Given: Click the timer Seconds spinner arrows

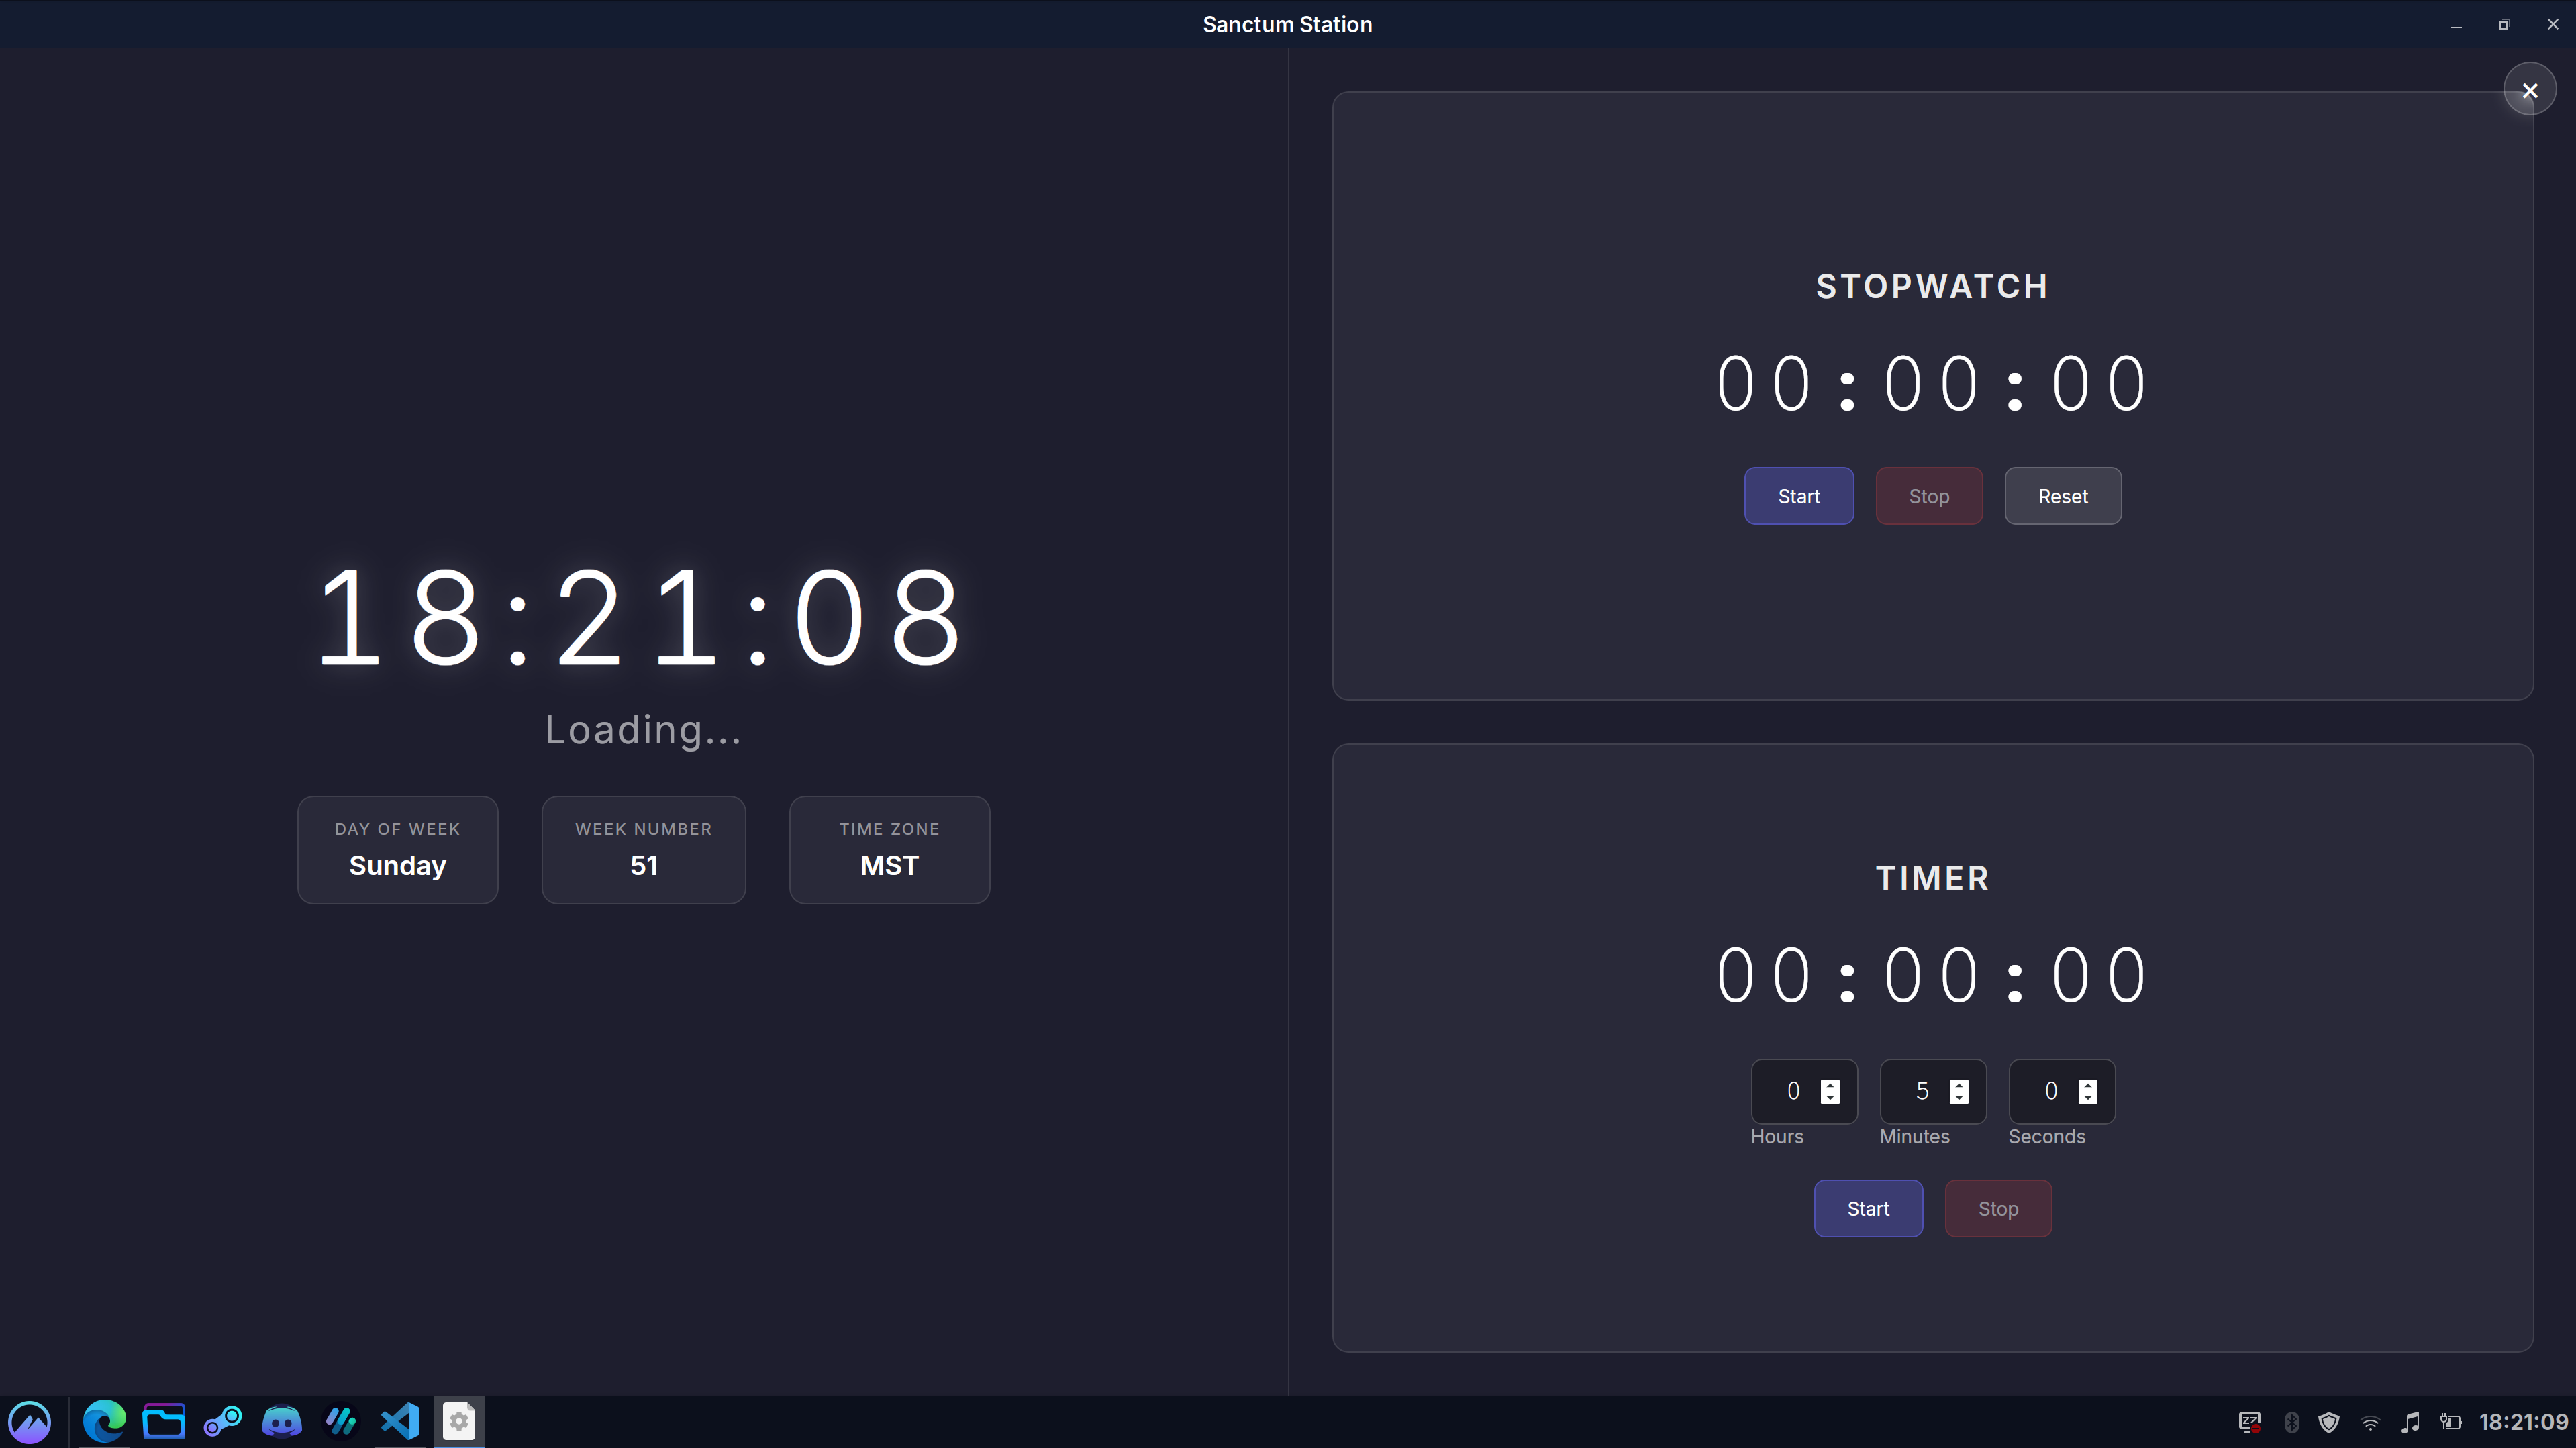Looking at the screenshot, I should [x=2087, y=1091].
